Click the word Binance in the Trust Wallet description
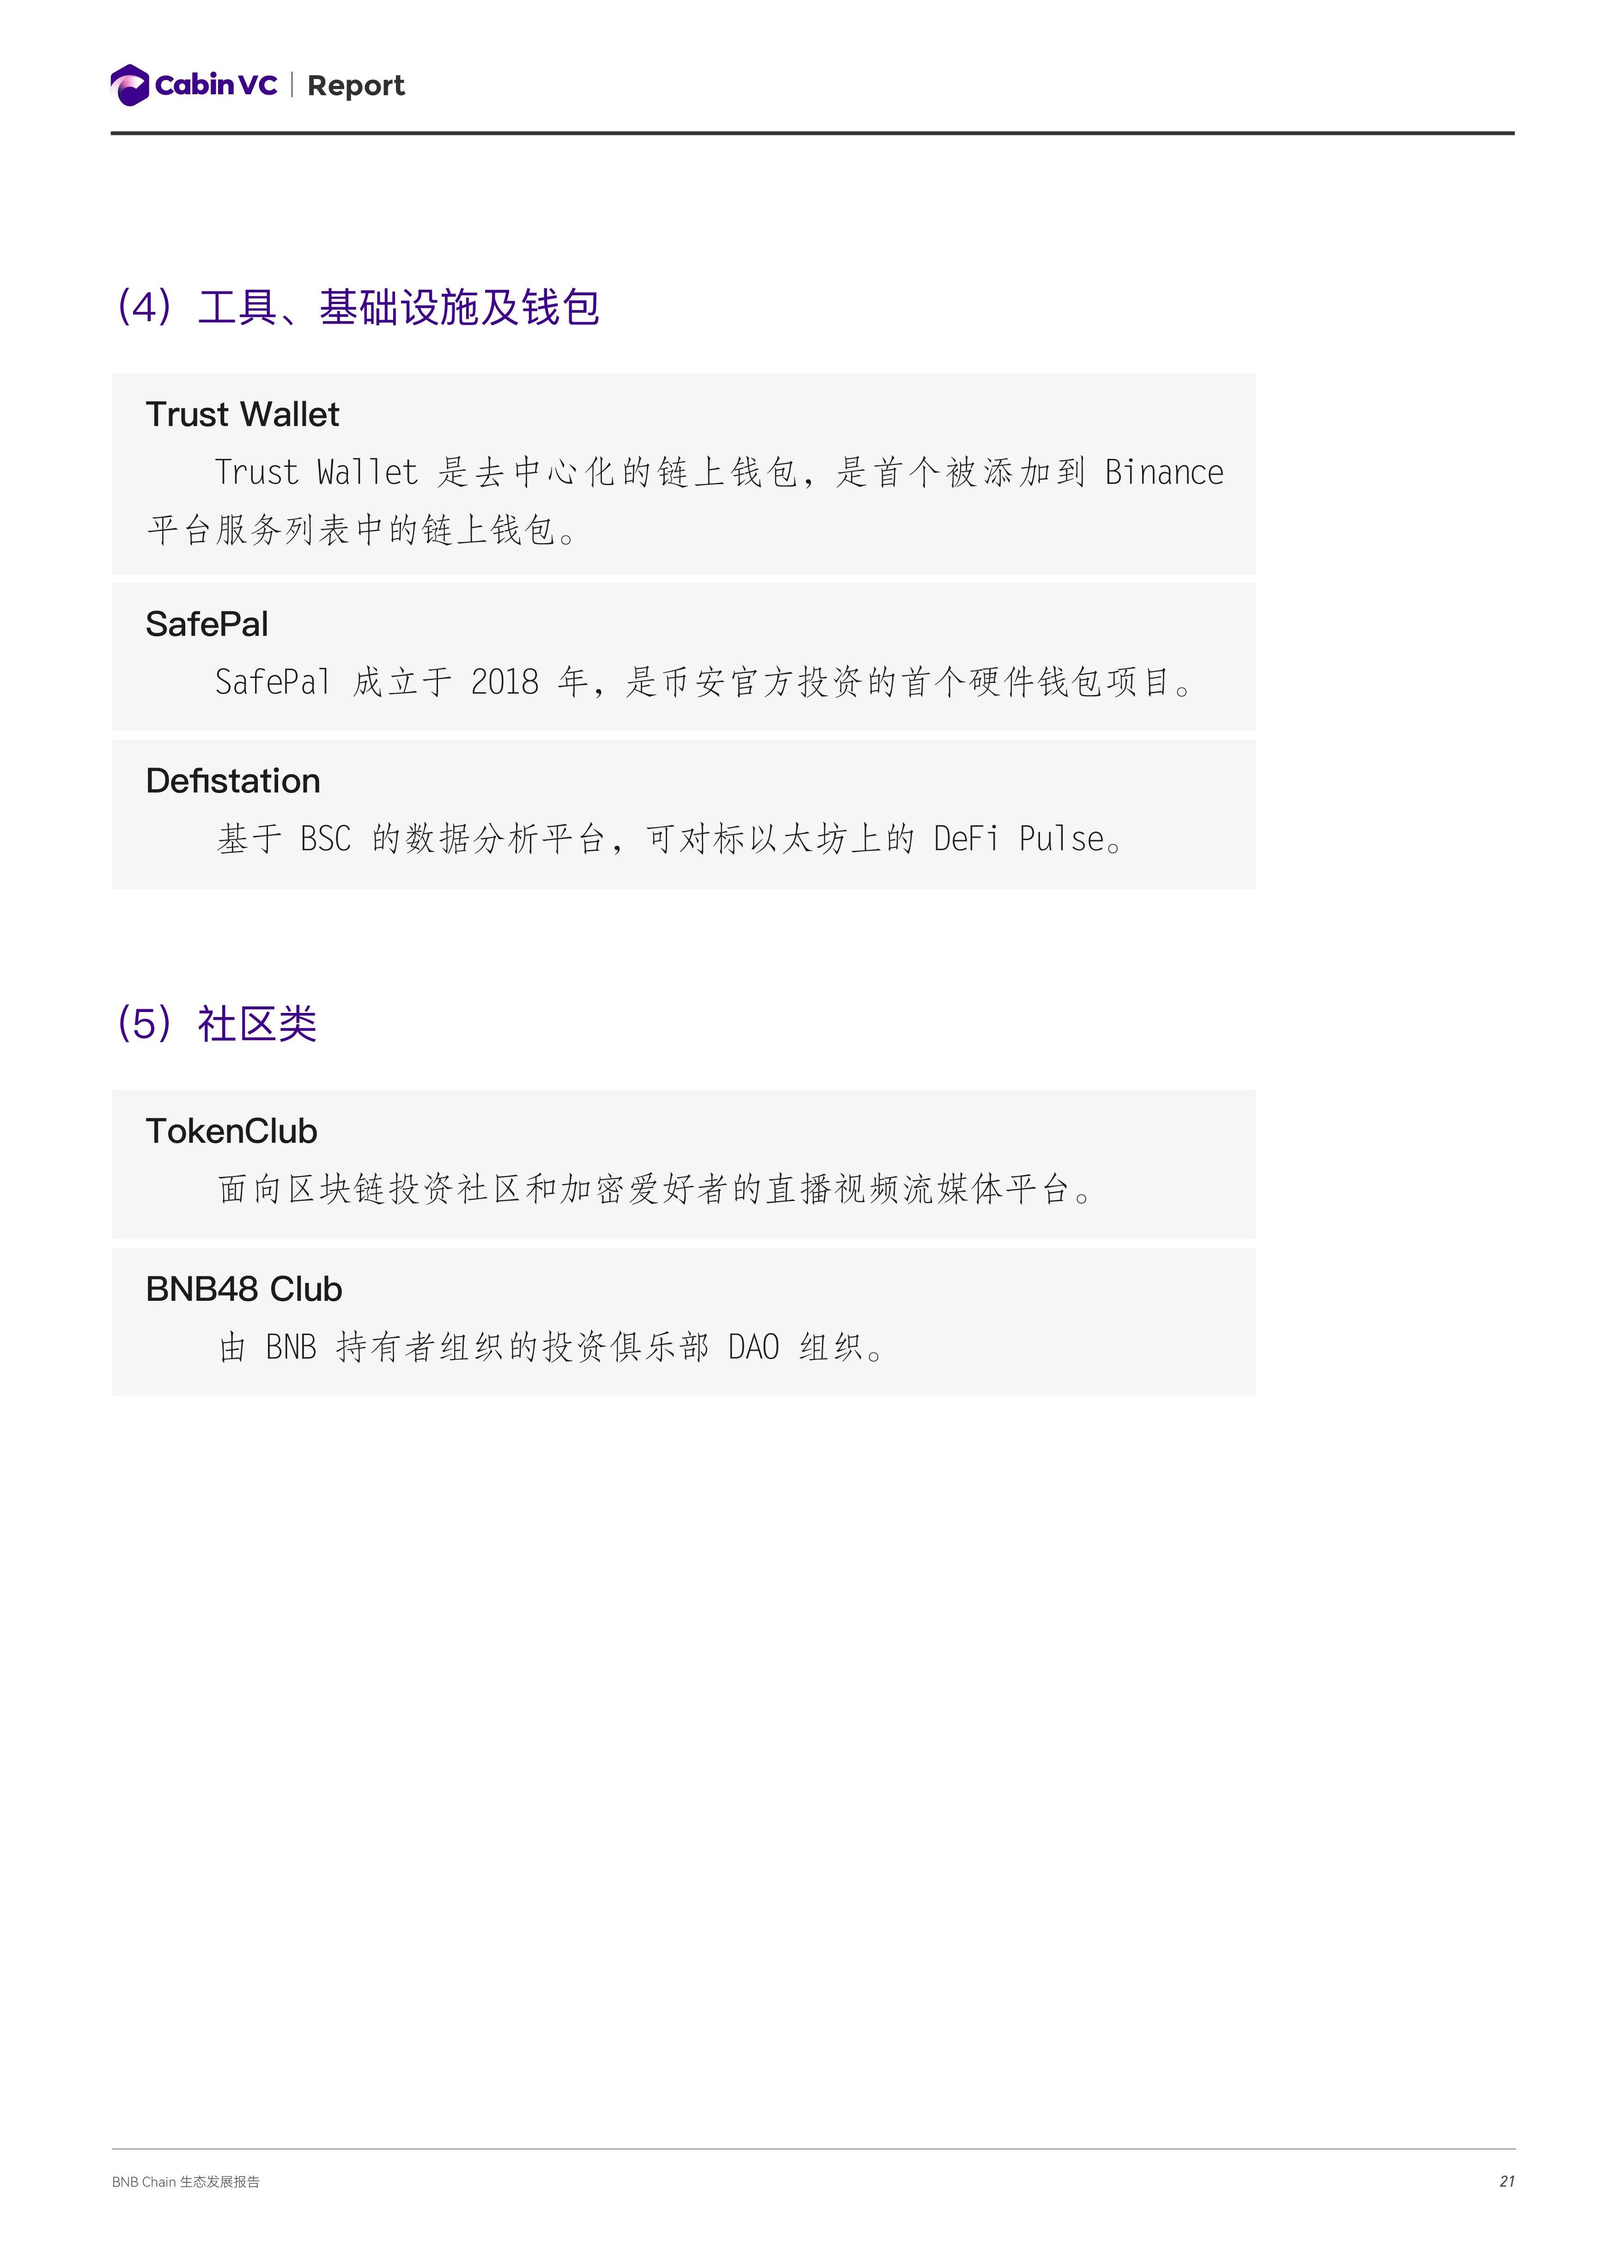The width and height of the screenshot is (1624, 2268). (1164, 472)
